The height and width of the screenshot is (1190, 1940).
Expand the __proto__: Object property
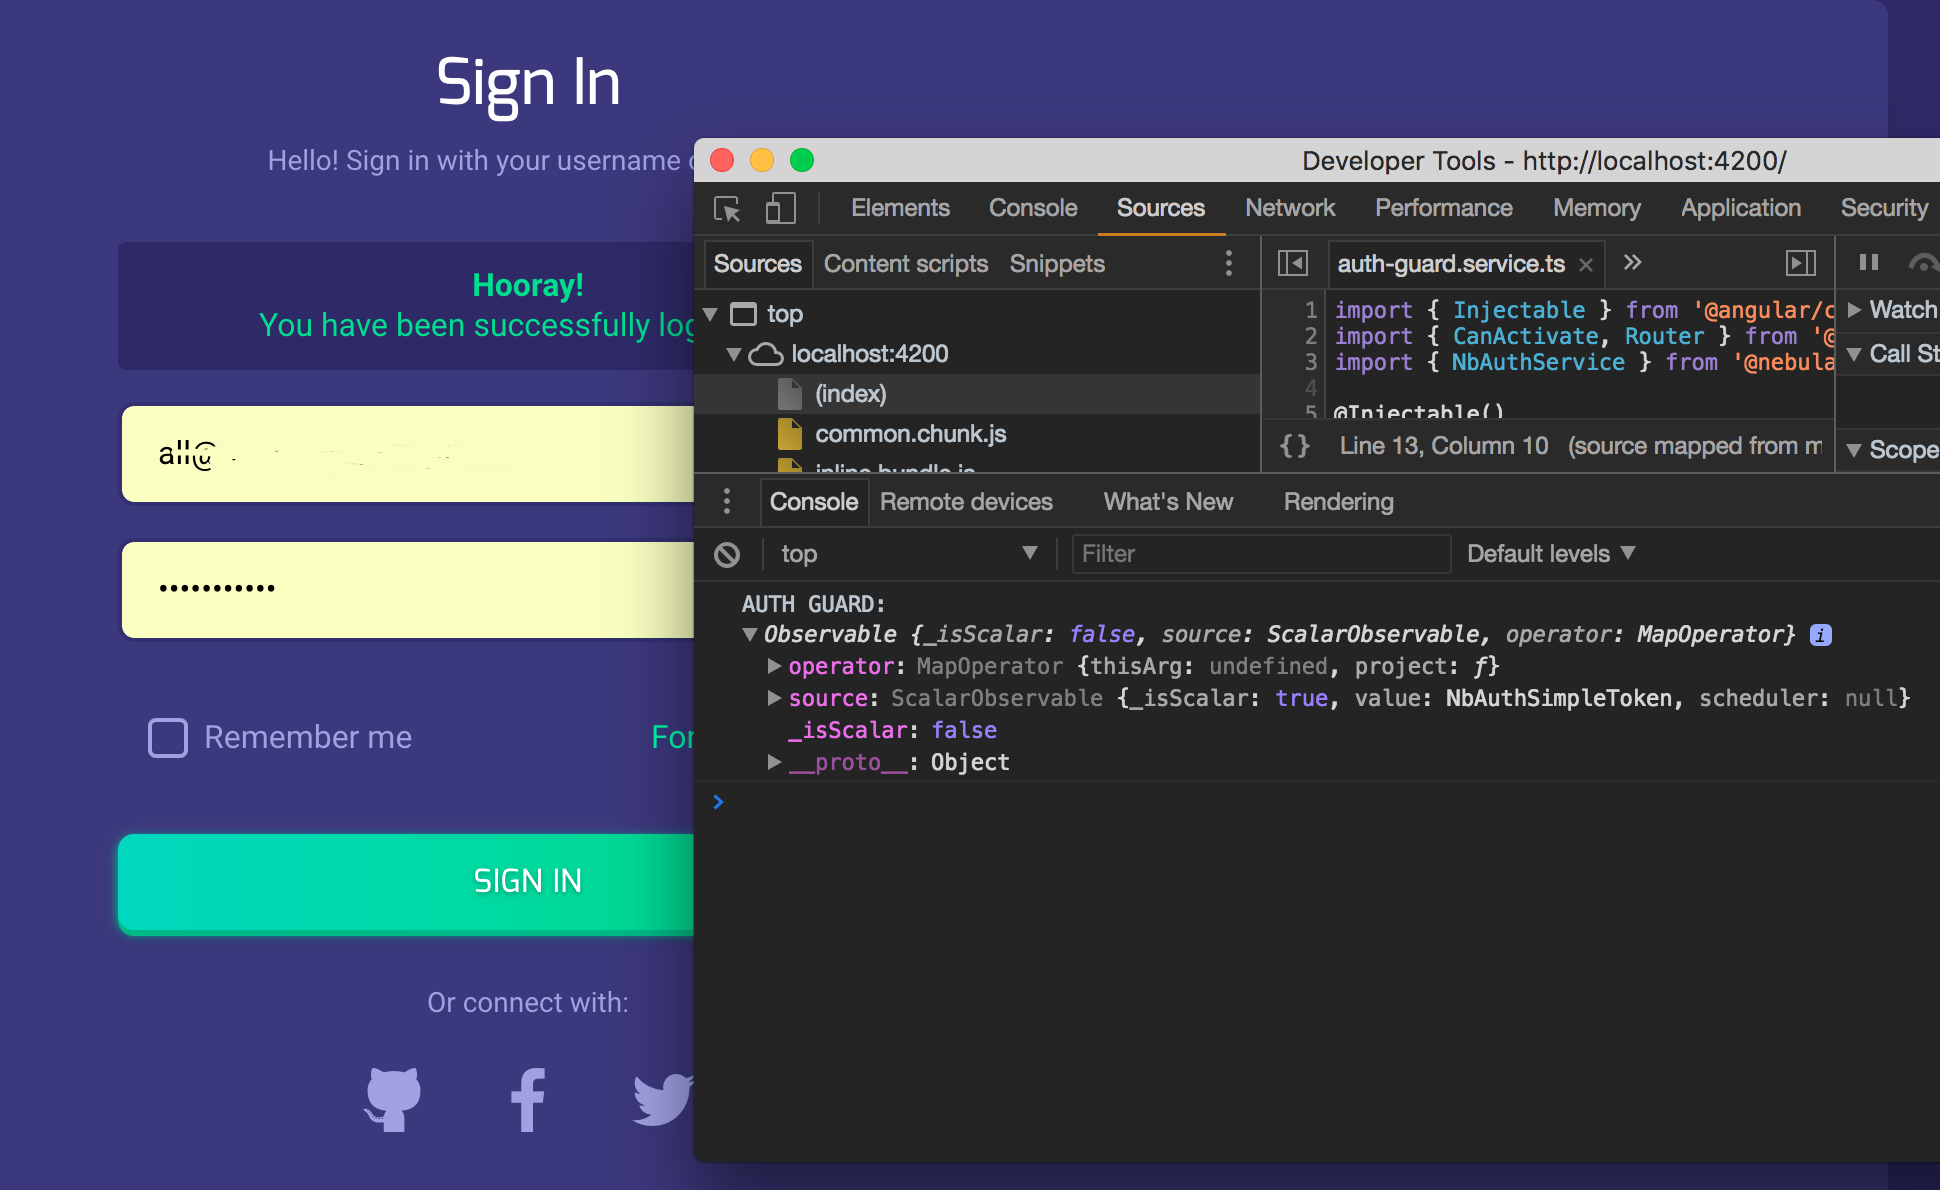[x=774, y=762]
